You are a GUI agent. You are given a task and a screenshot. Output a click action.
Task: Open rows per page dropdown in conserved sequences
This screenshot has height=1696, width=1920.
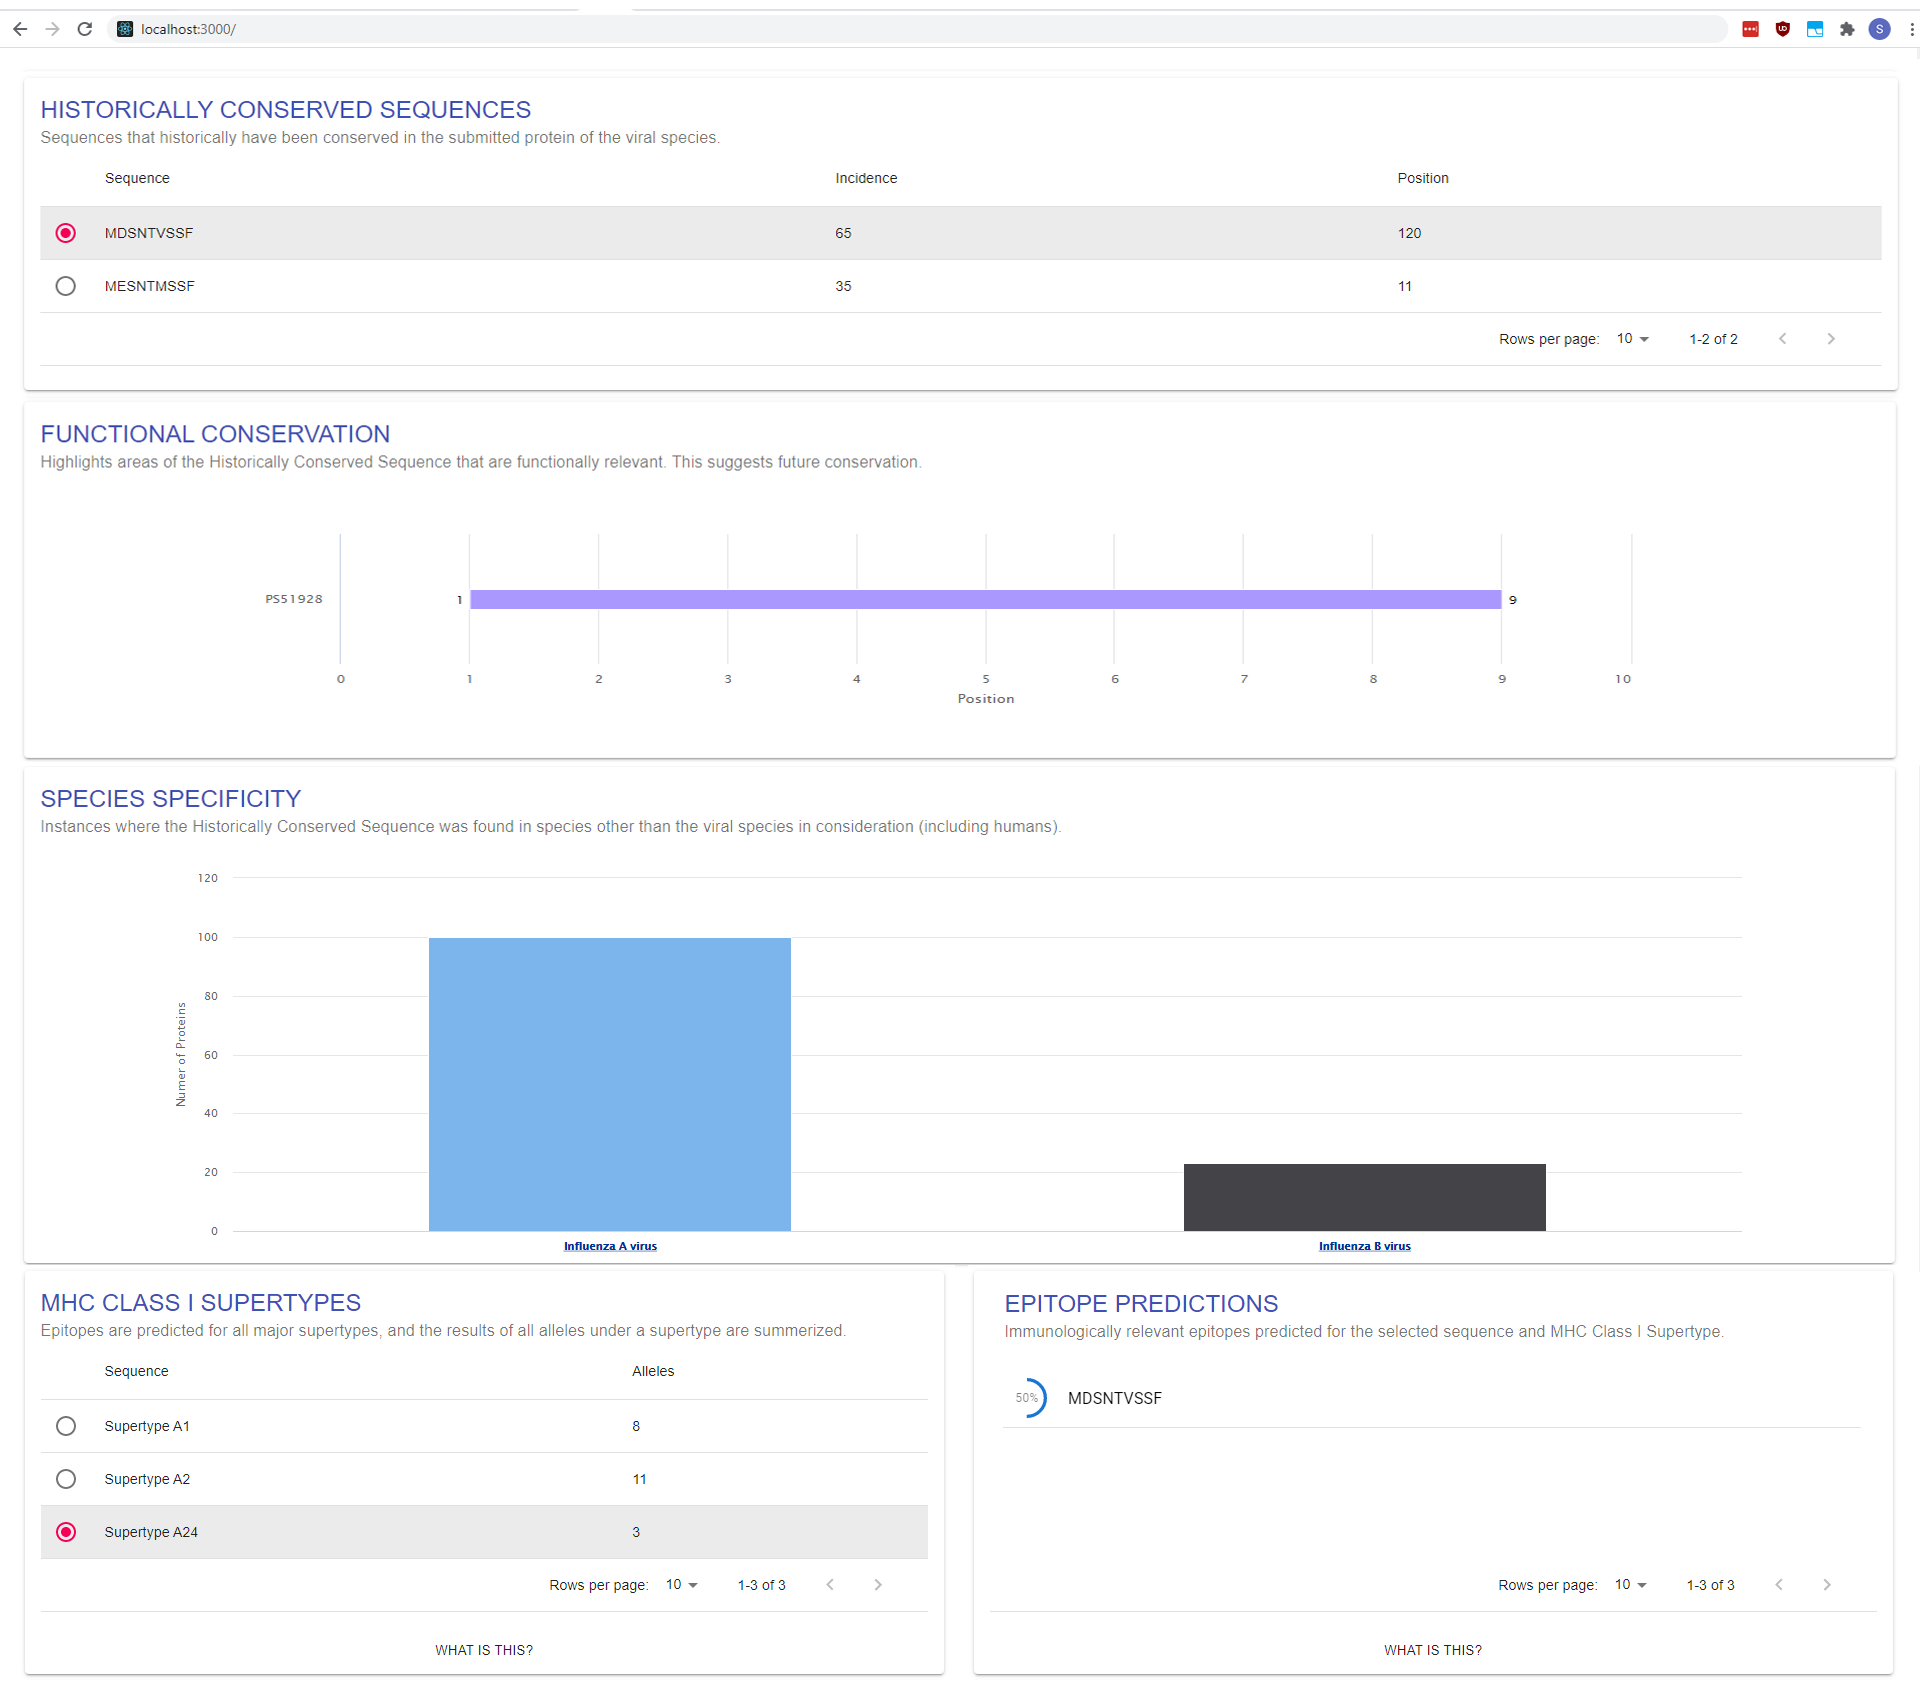pos(1632,339)
